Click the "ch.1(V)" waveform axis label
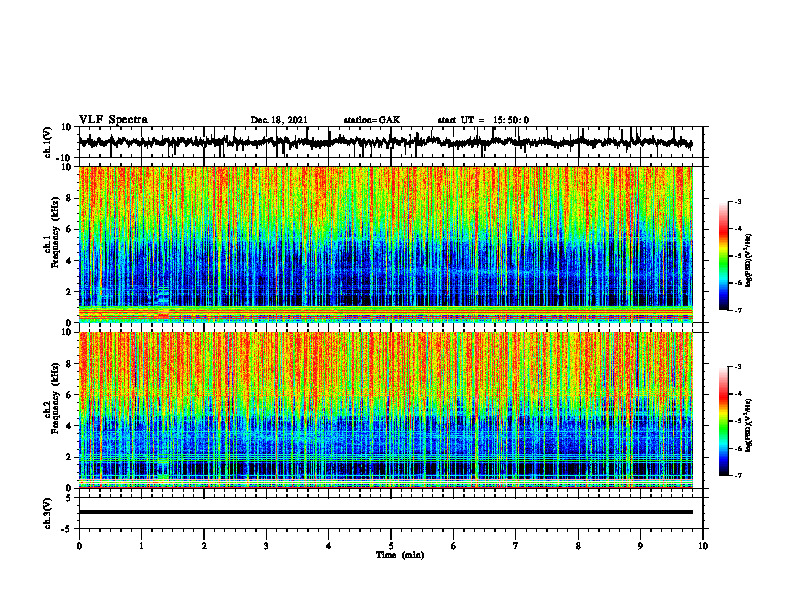Screen dimensions: 792x612 [x=48, y=142]
